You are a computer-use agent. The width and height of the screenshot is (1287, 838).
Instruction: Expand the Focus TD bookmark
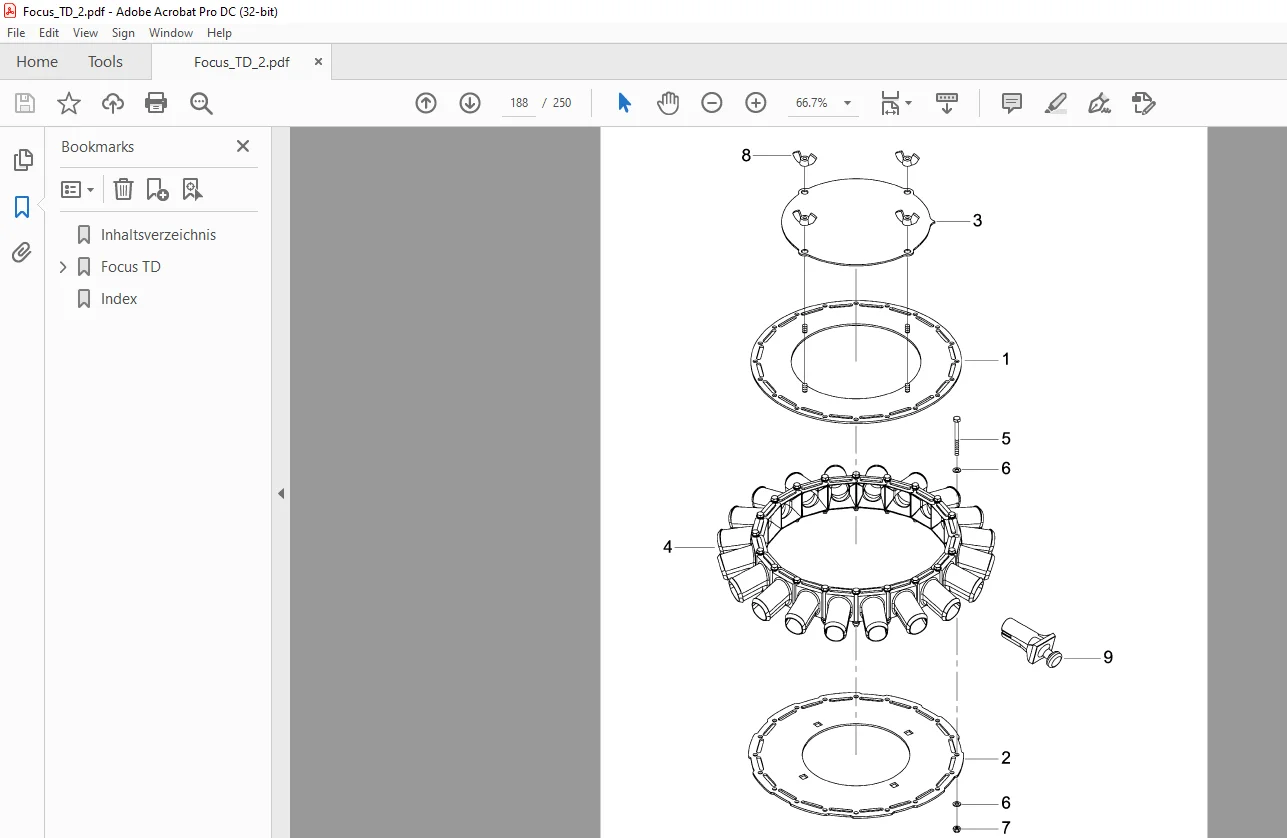coord(63,267)
